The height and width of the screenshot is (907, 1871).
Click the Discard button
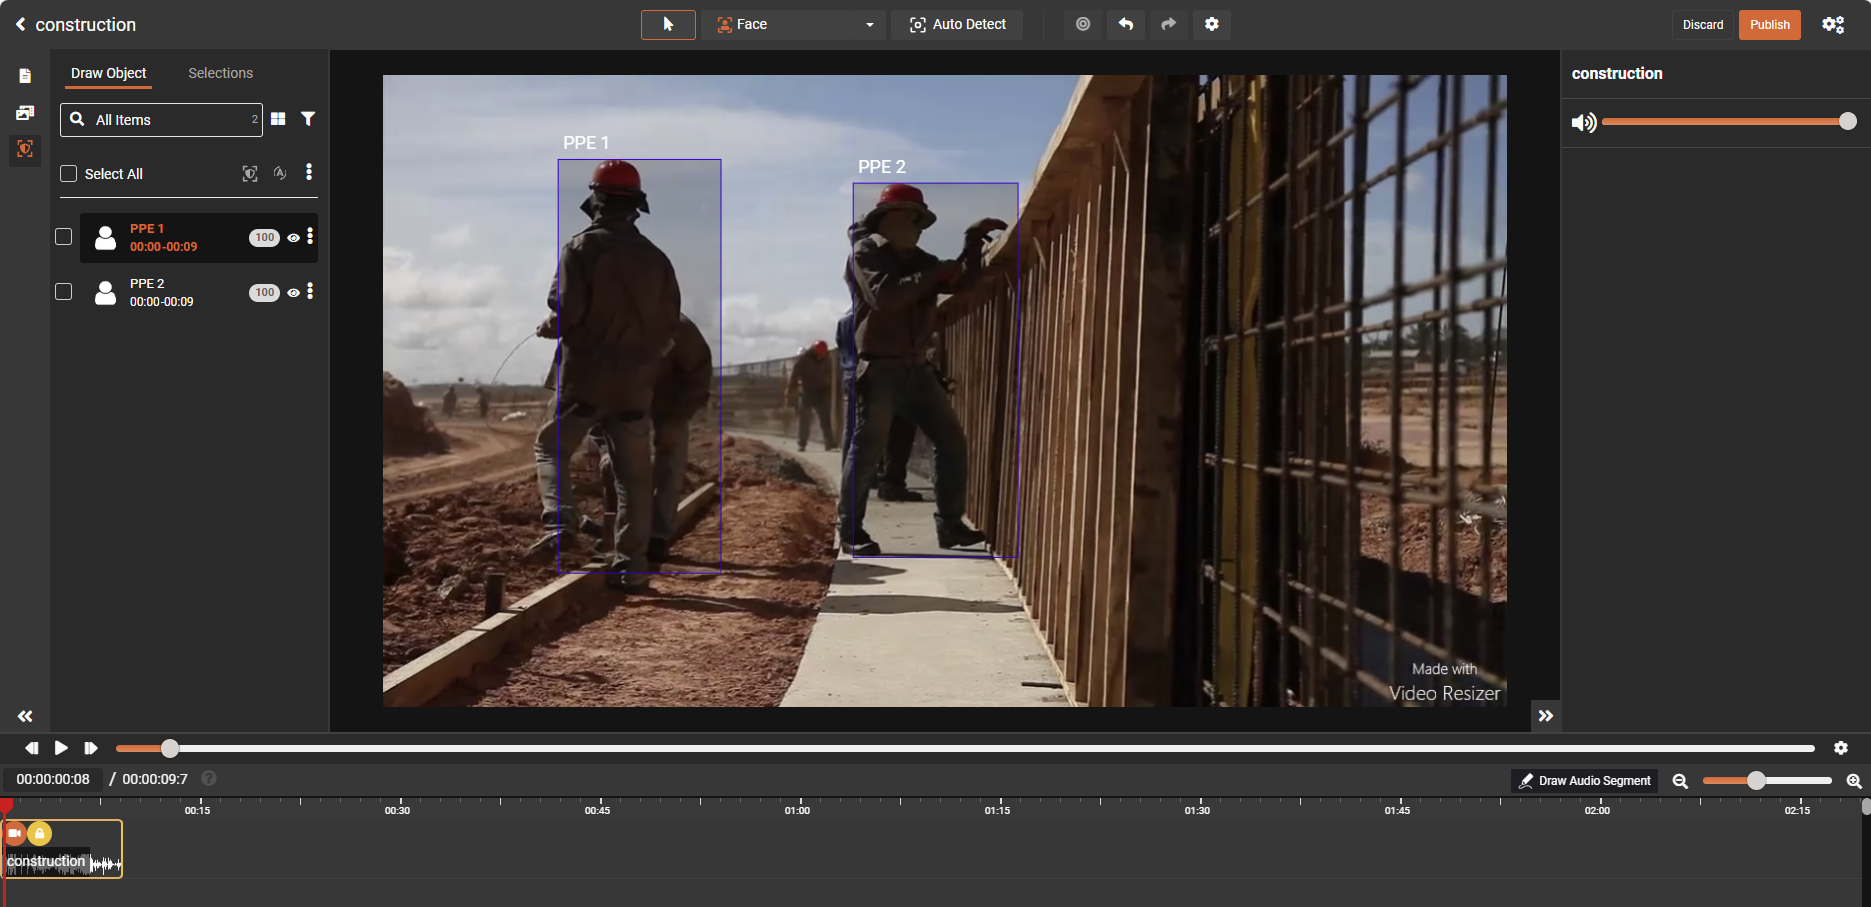pos(1702,24)
